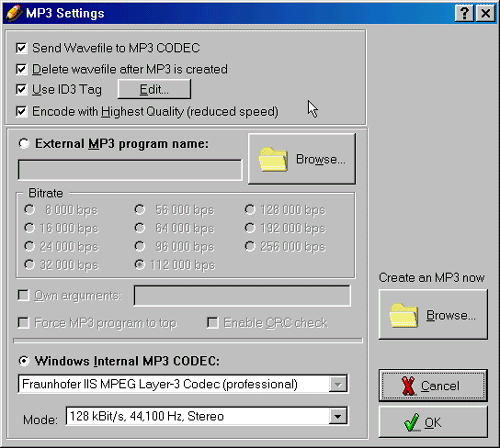Select 64 000 bps bitrate
Viewport: 500px width, 448px height.
[140, 228]
